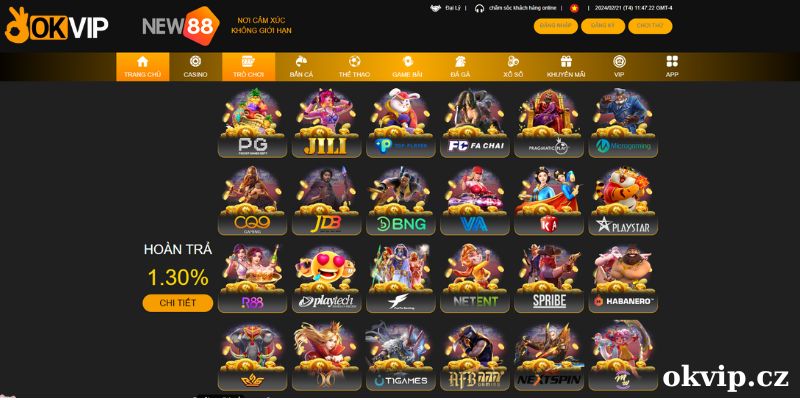Click the Chơi Thử trial button
The width and height of the screenshot is (800, 400).
click(650, 26)
